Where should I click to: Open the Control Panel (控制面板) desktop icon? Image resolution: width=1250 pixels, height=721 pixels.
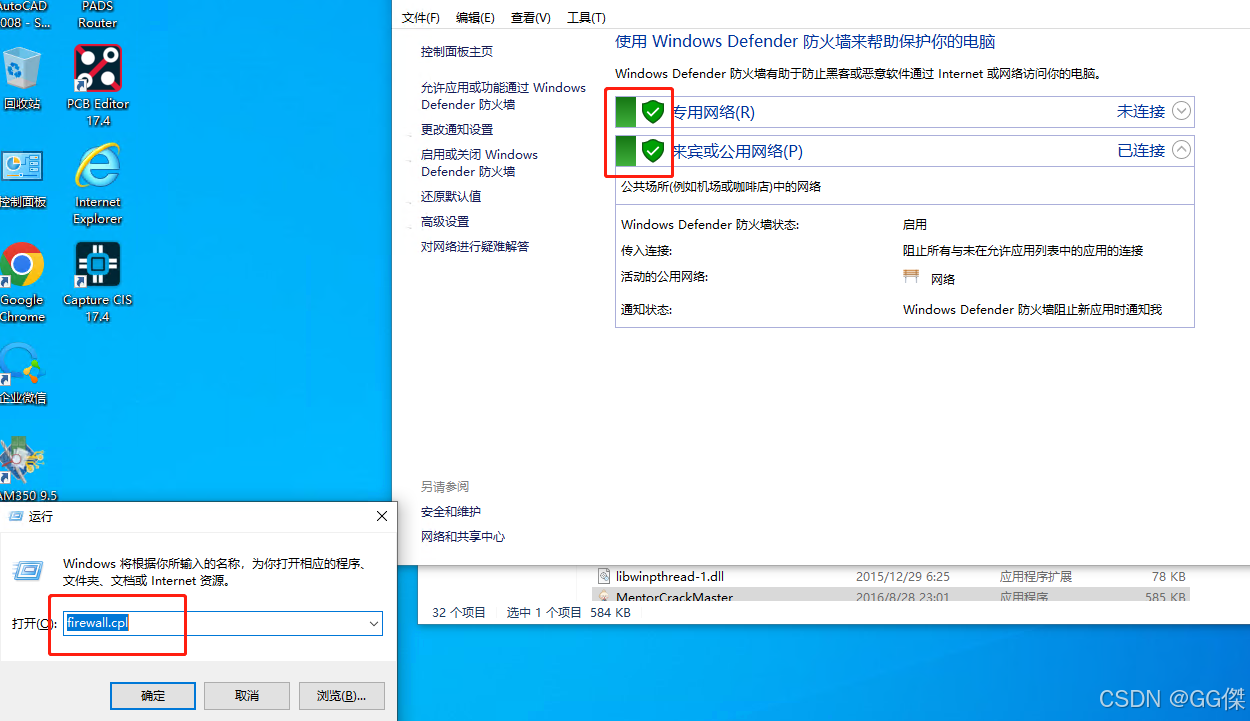[22, 177]
